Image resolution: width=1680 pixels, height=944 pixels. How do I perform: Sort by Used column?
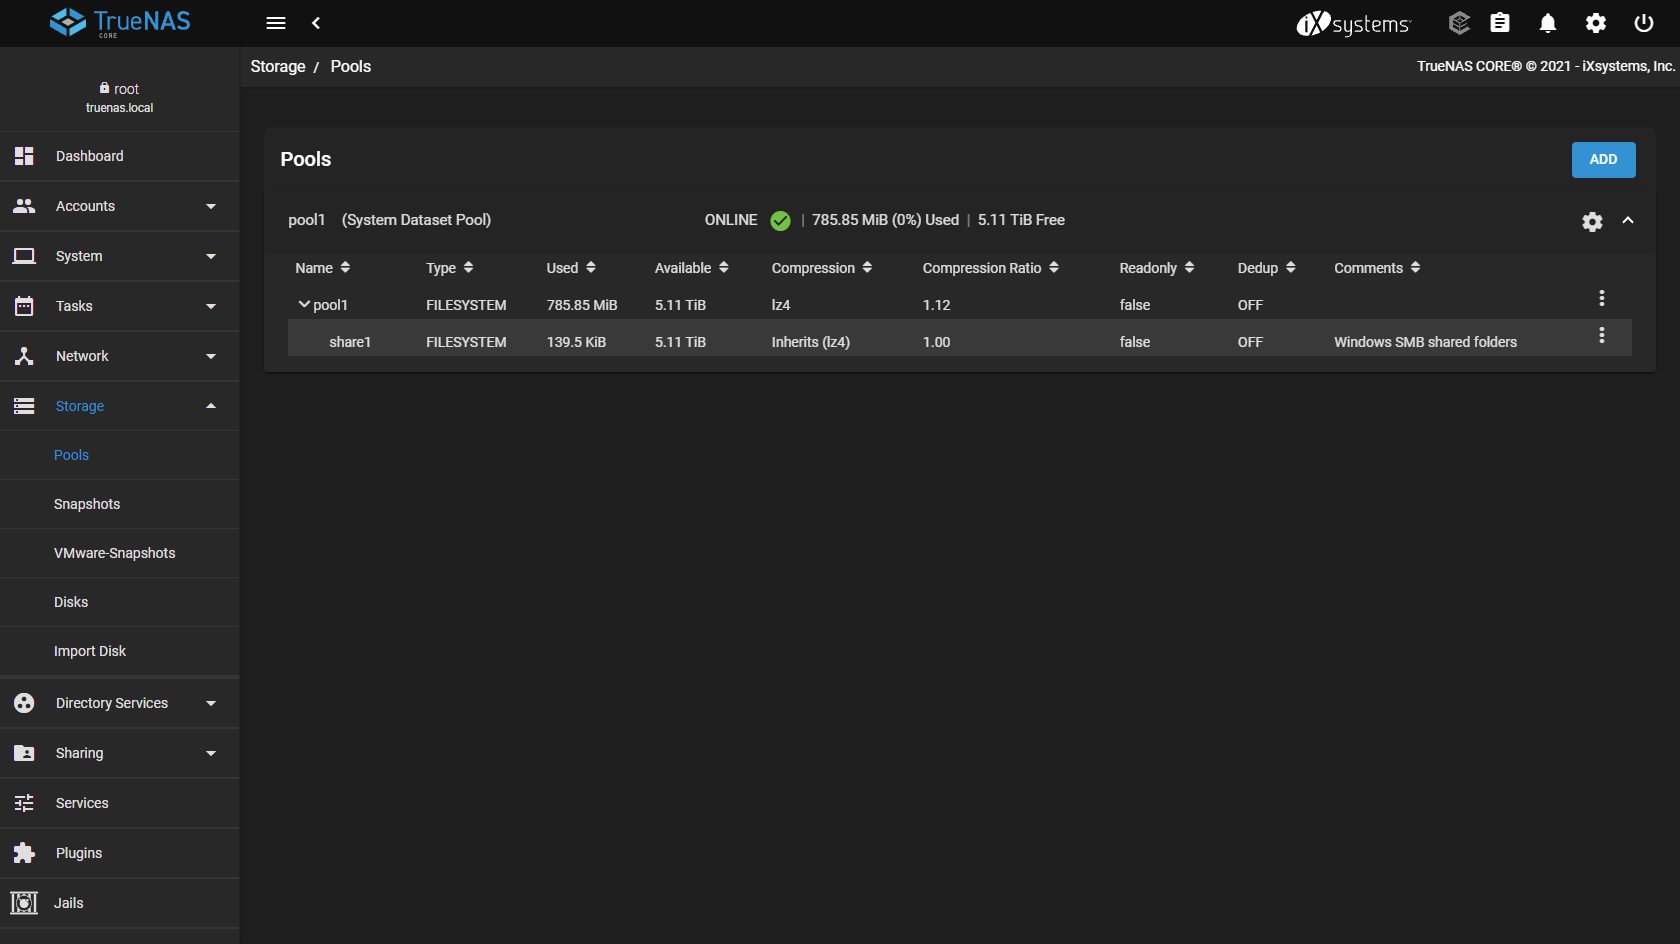coord(571,268)
